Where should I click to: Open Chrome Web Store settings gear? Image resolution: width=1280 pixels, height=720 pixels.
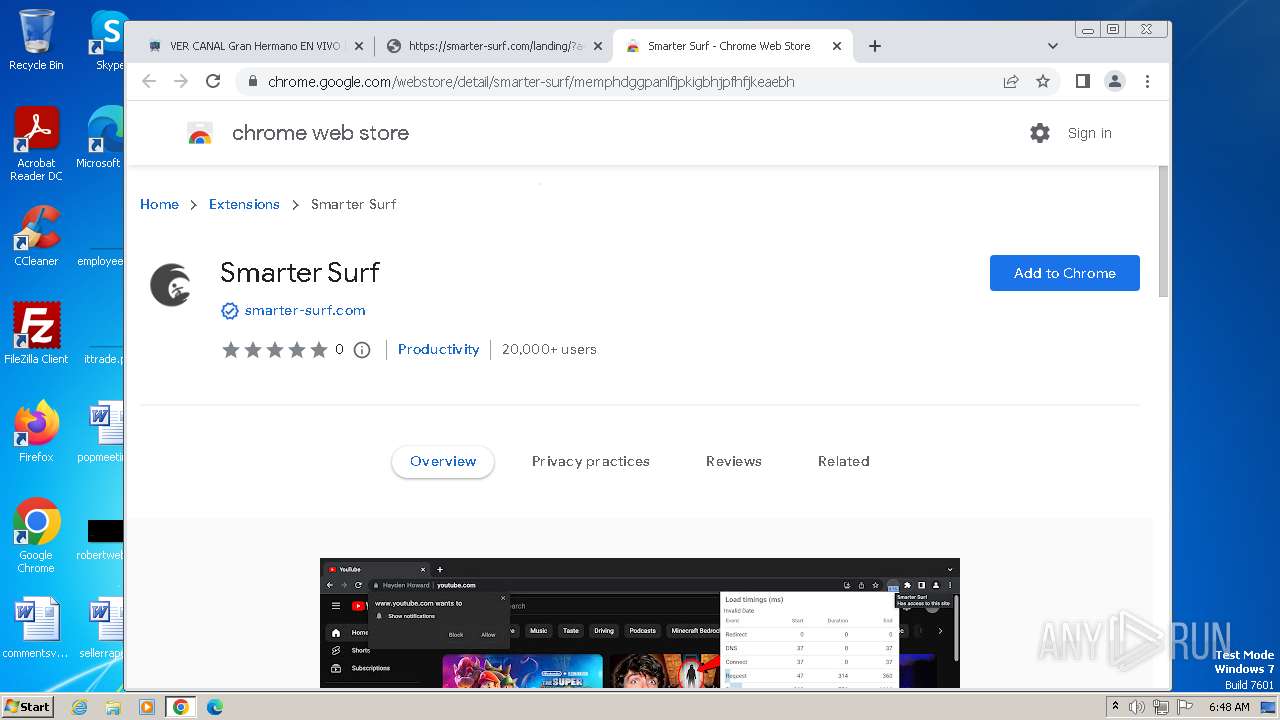pyautogui.click(x=1040, y=133)
